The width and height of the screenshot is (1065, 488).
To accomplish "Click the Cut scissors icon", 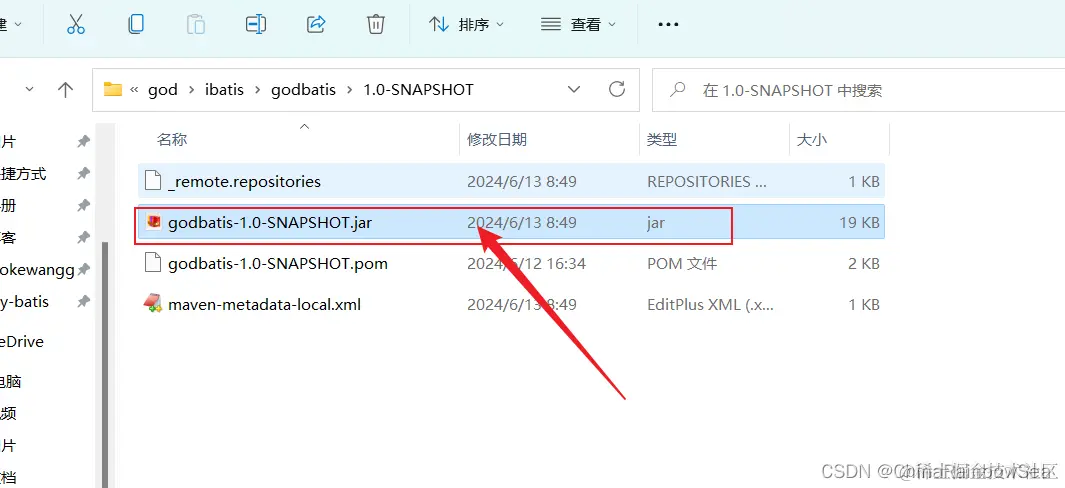I will click(x=75, y=24).
